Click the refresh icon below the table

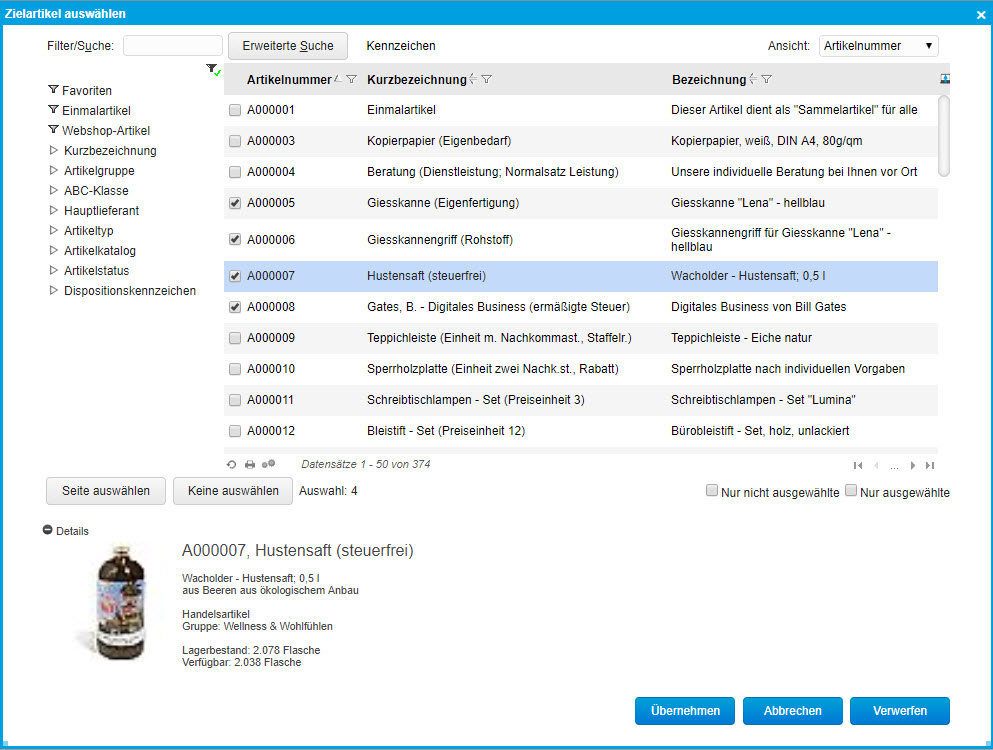click(232, 465)
